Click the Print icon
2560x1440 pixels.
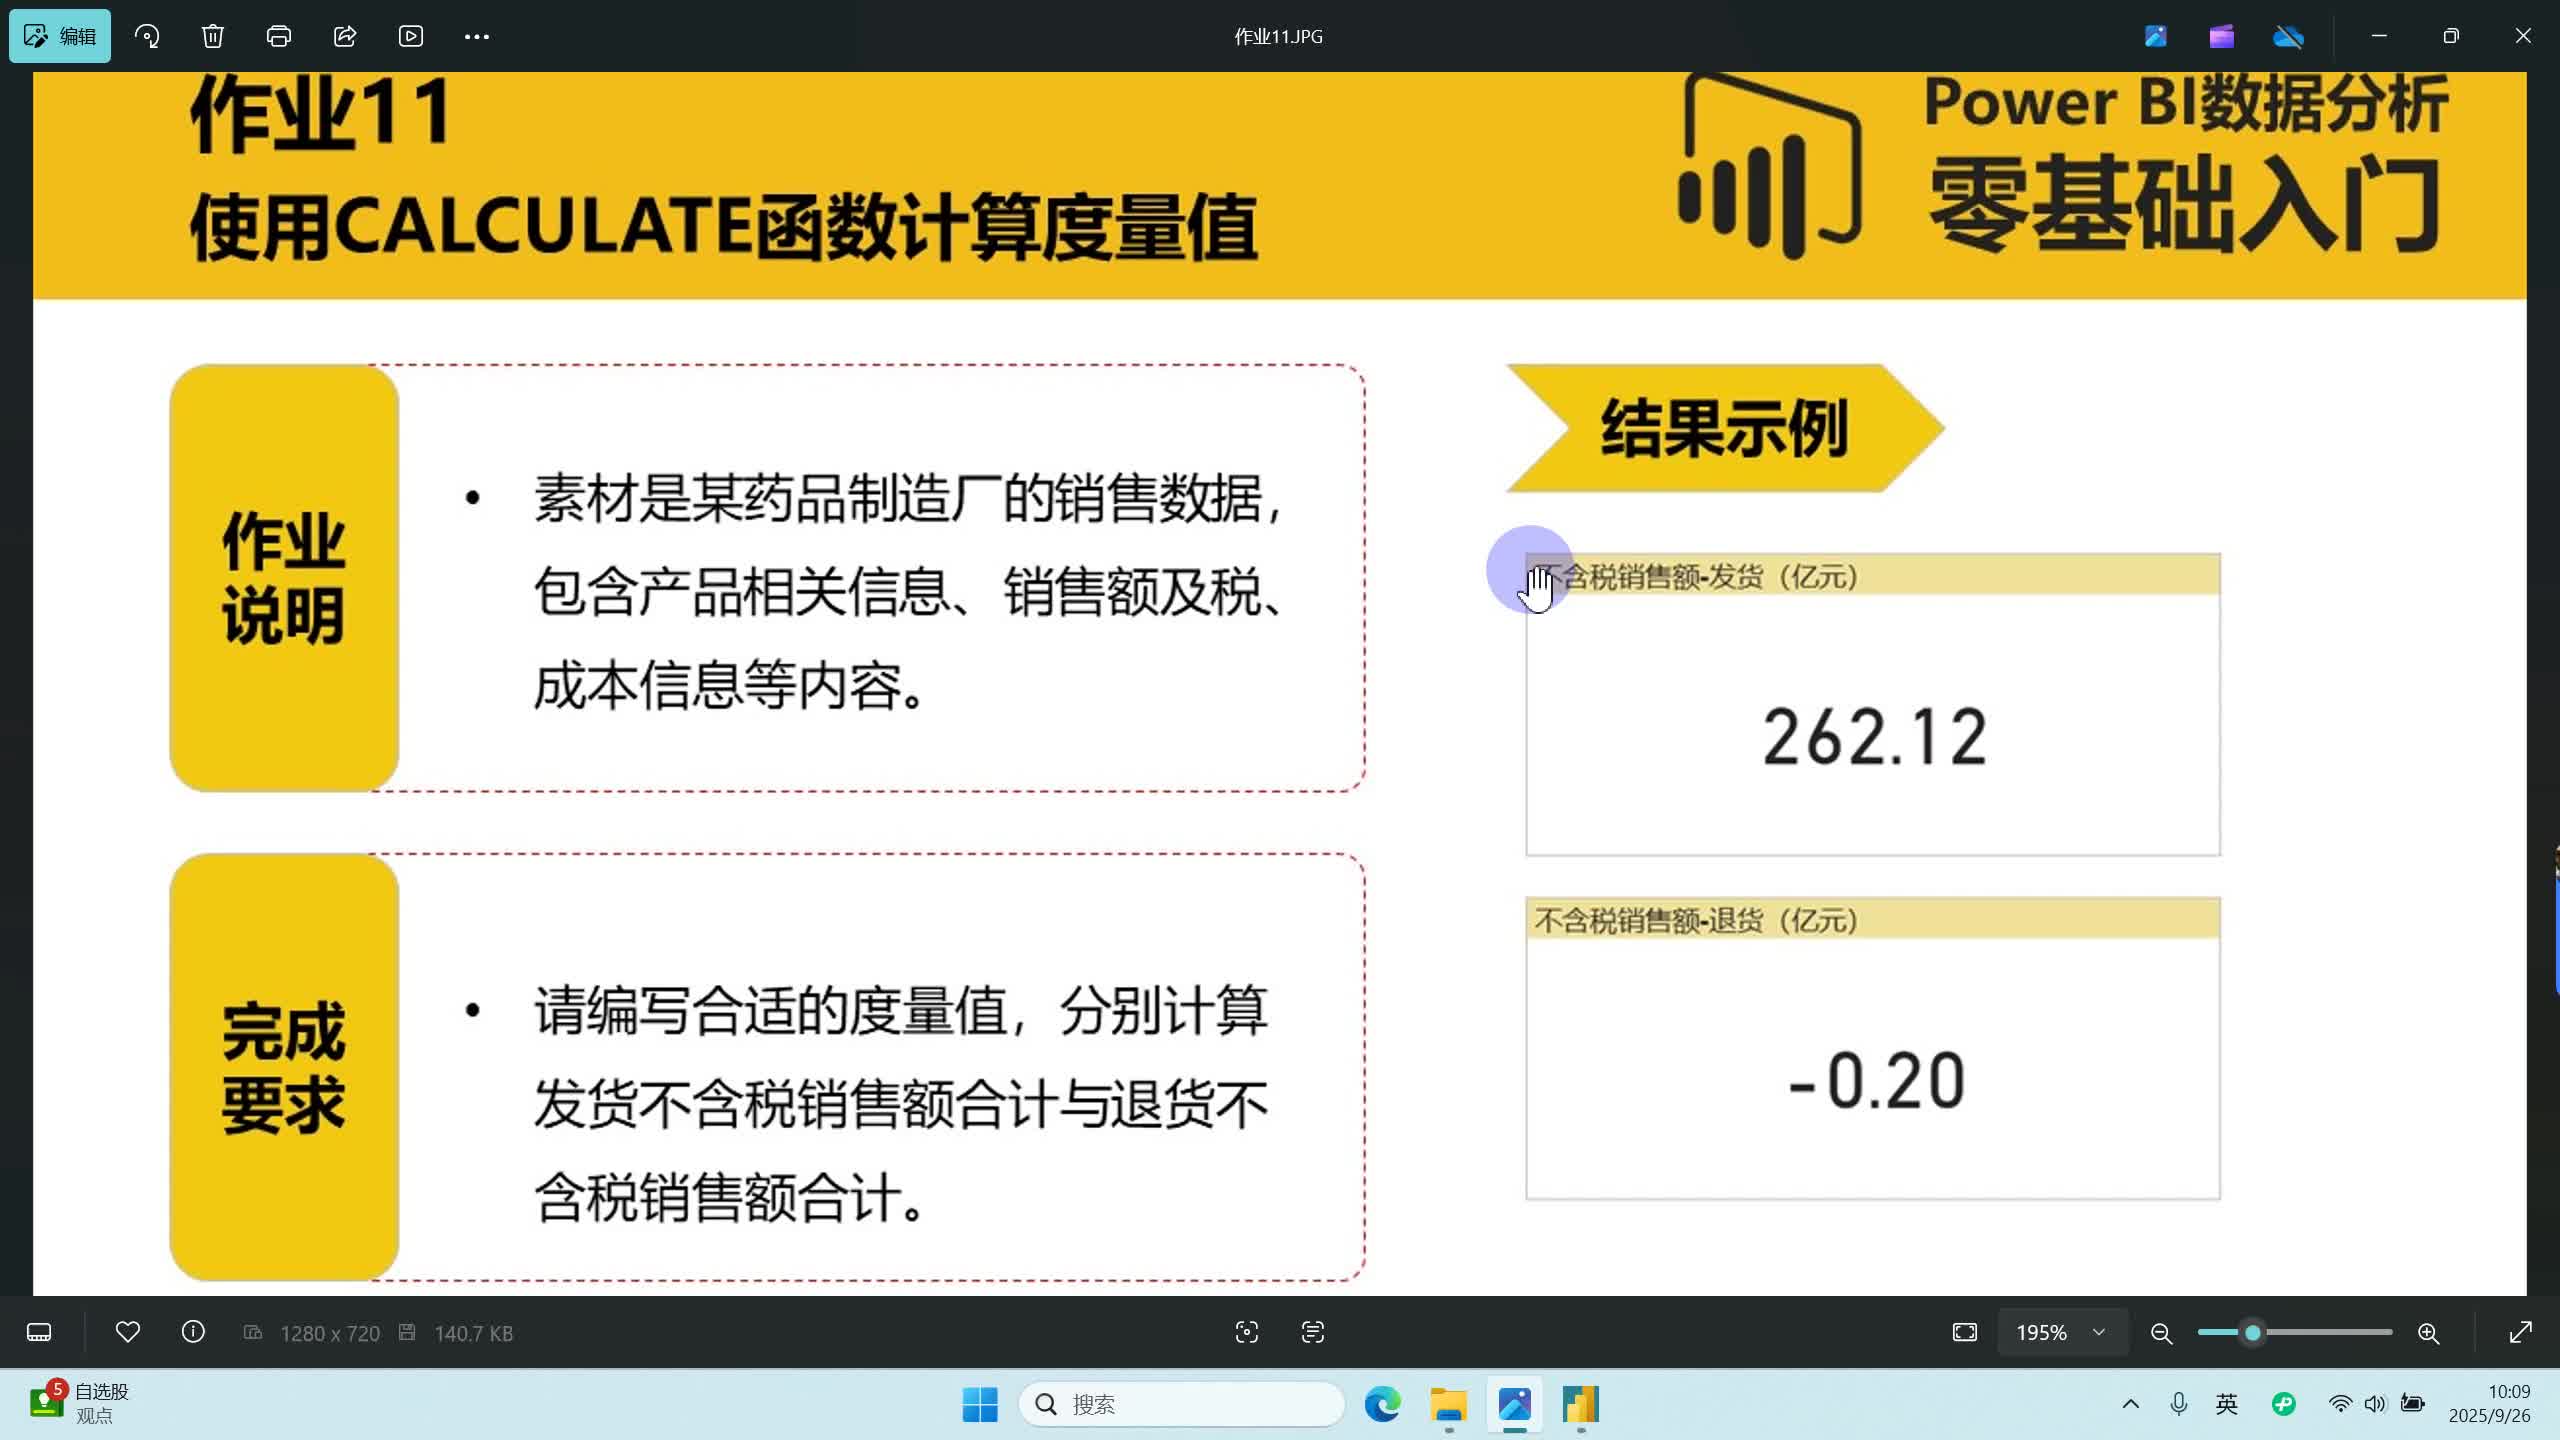278,36
